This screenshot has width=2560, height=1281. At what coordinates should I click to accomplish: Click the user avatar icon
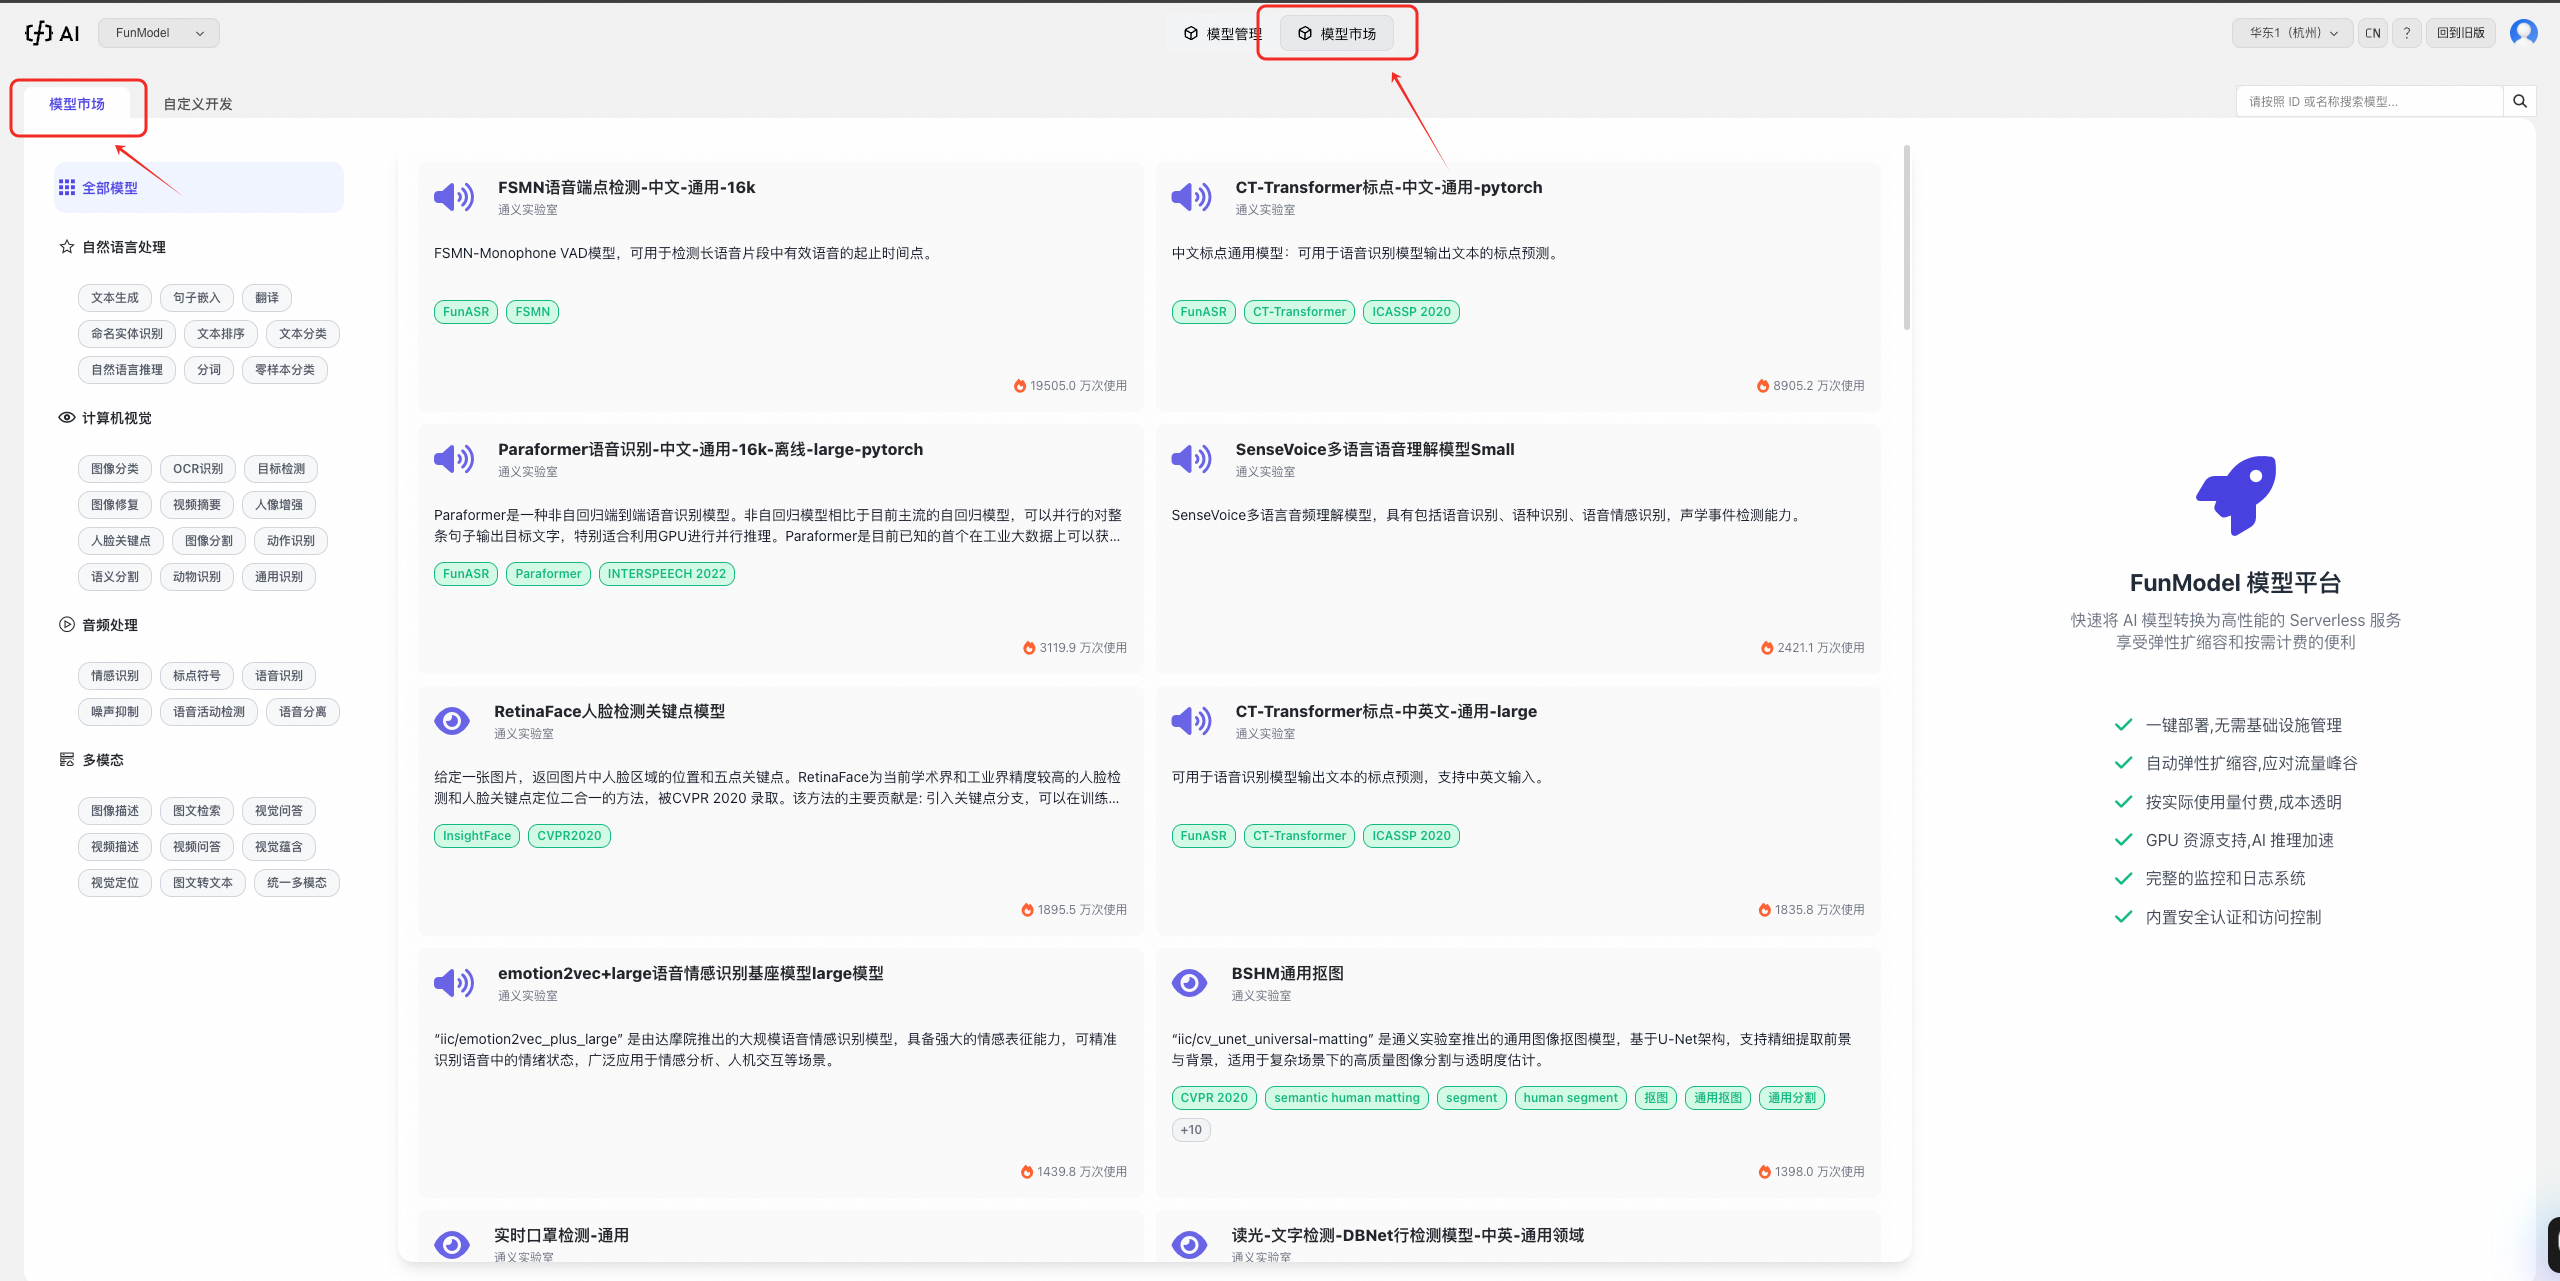pyautogui.click(x=2523, y=32)
